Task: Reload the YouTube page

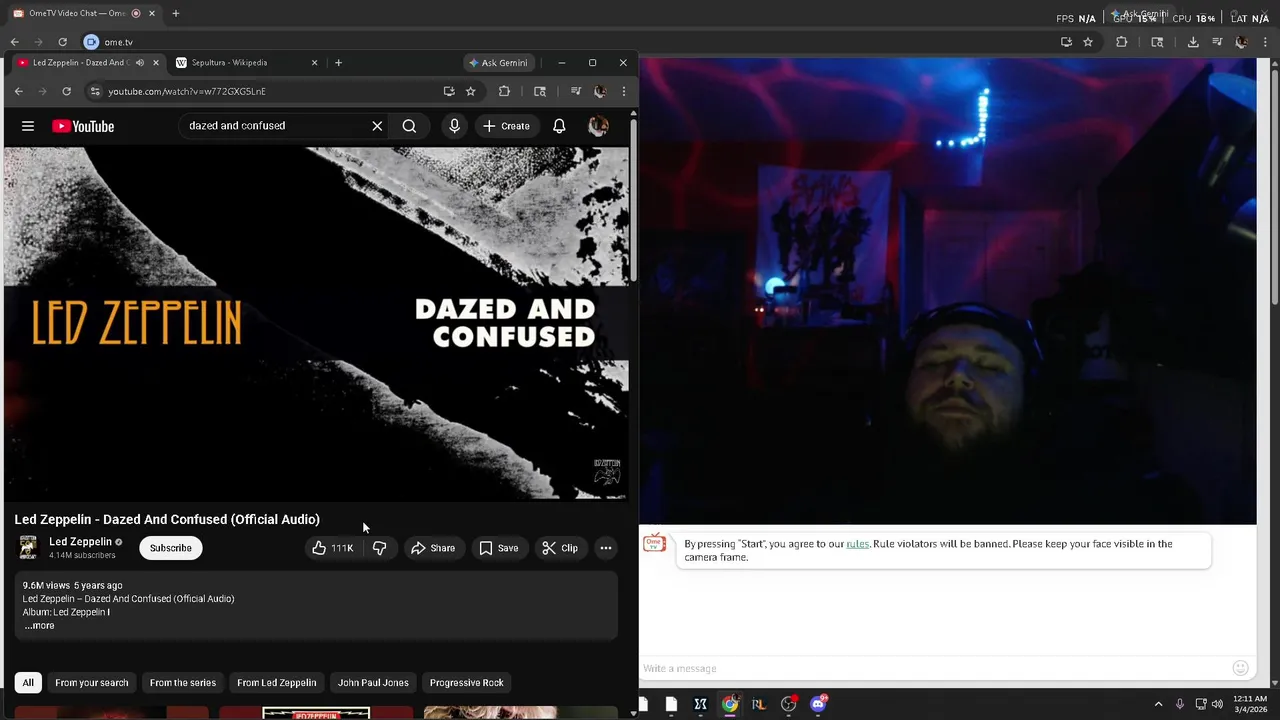Action: coord(66,91)
